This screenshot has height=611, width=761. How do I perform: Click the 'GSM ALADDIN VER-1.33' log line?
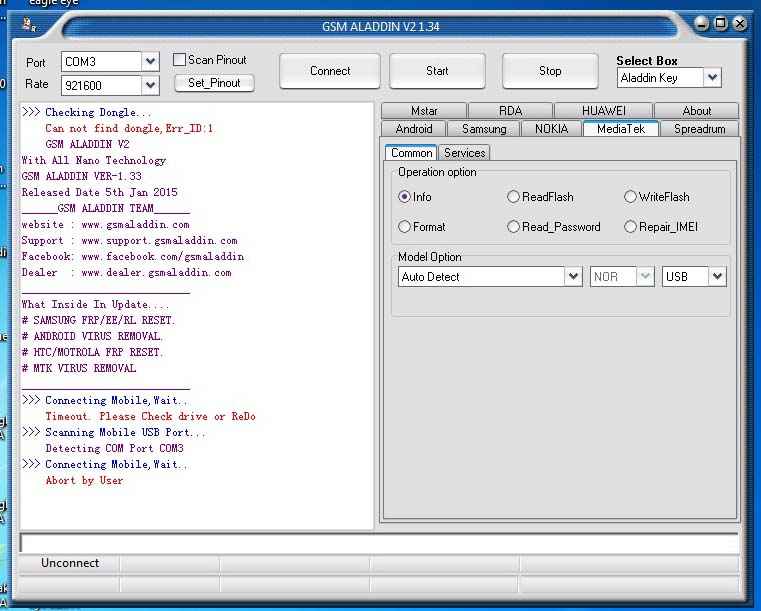82,177
